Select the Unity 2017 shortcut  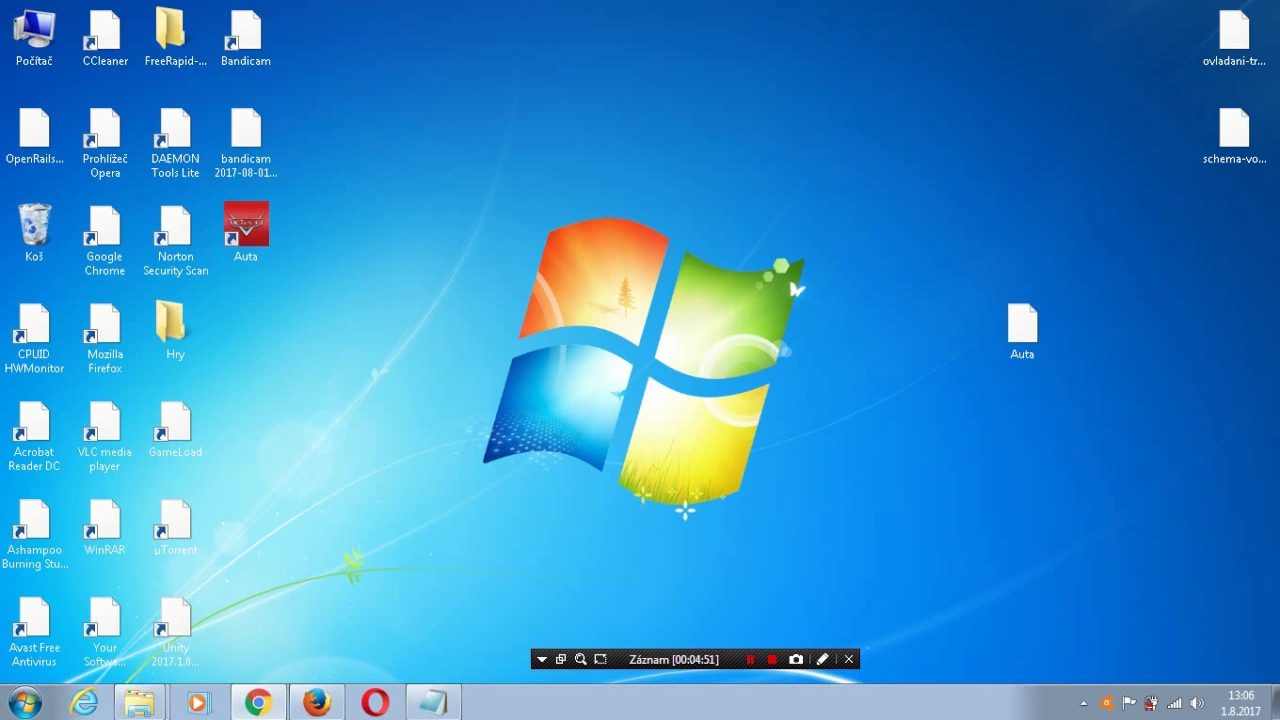point(175,633)
